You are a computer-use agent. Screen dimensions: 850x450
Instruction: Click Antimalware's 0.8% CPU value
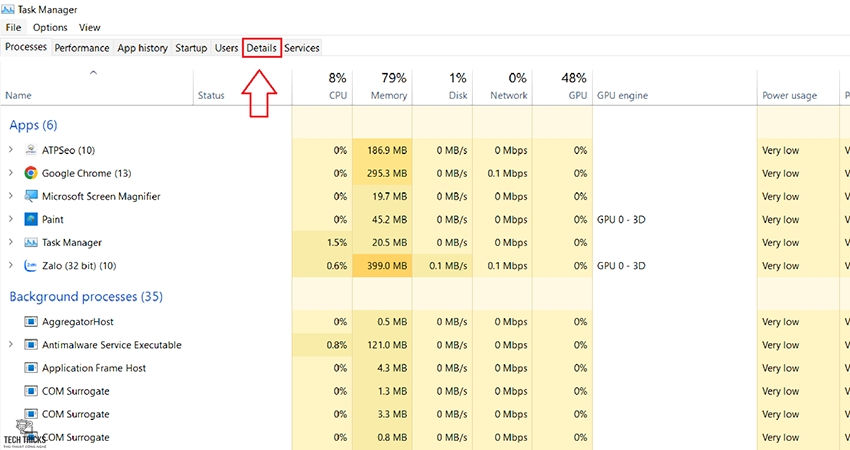pos(337,345)
